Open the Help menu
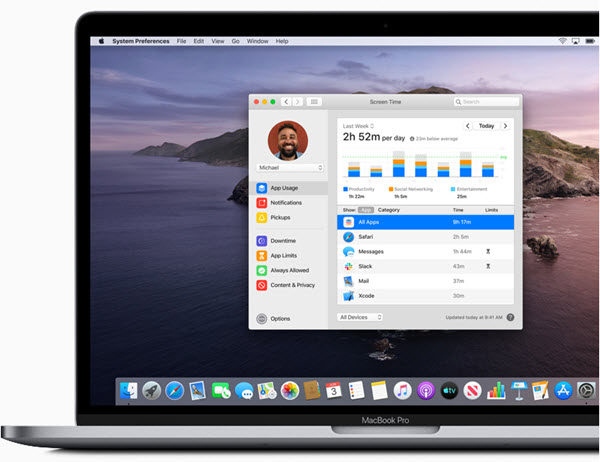 [282, 41]
